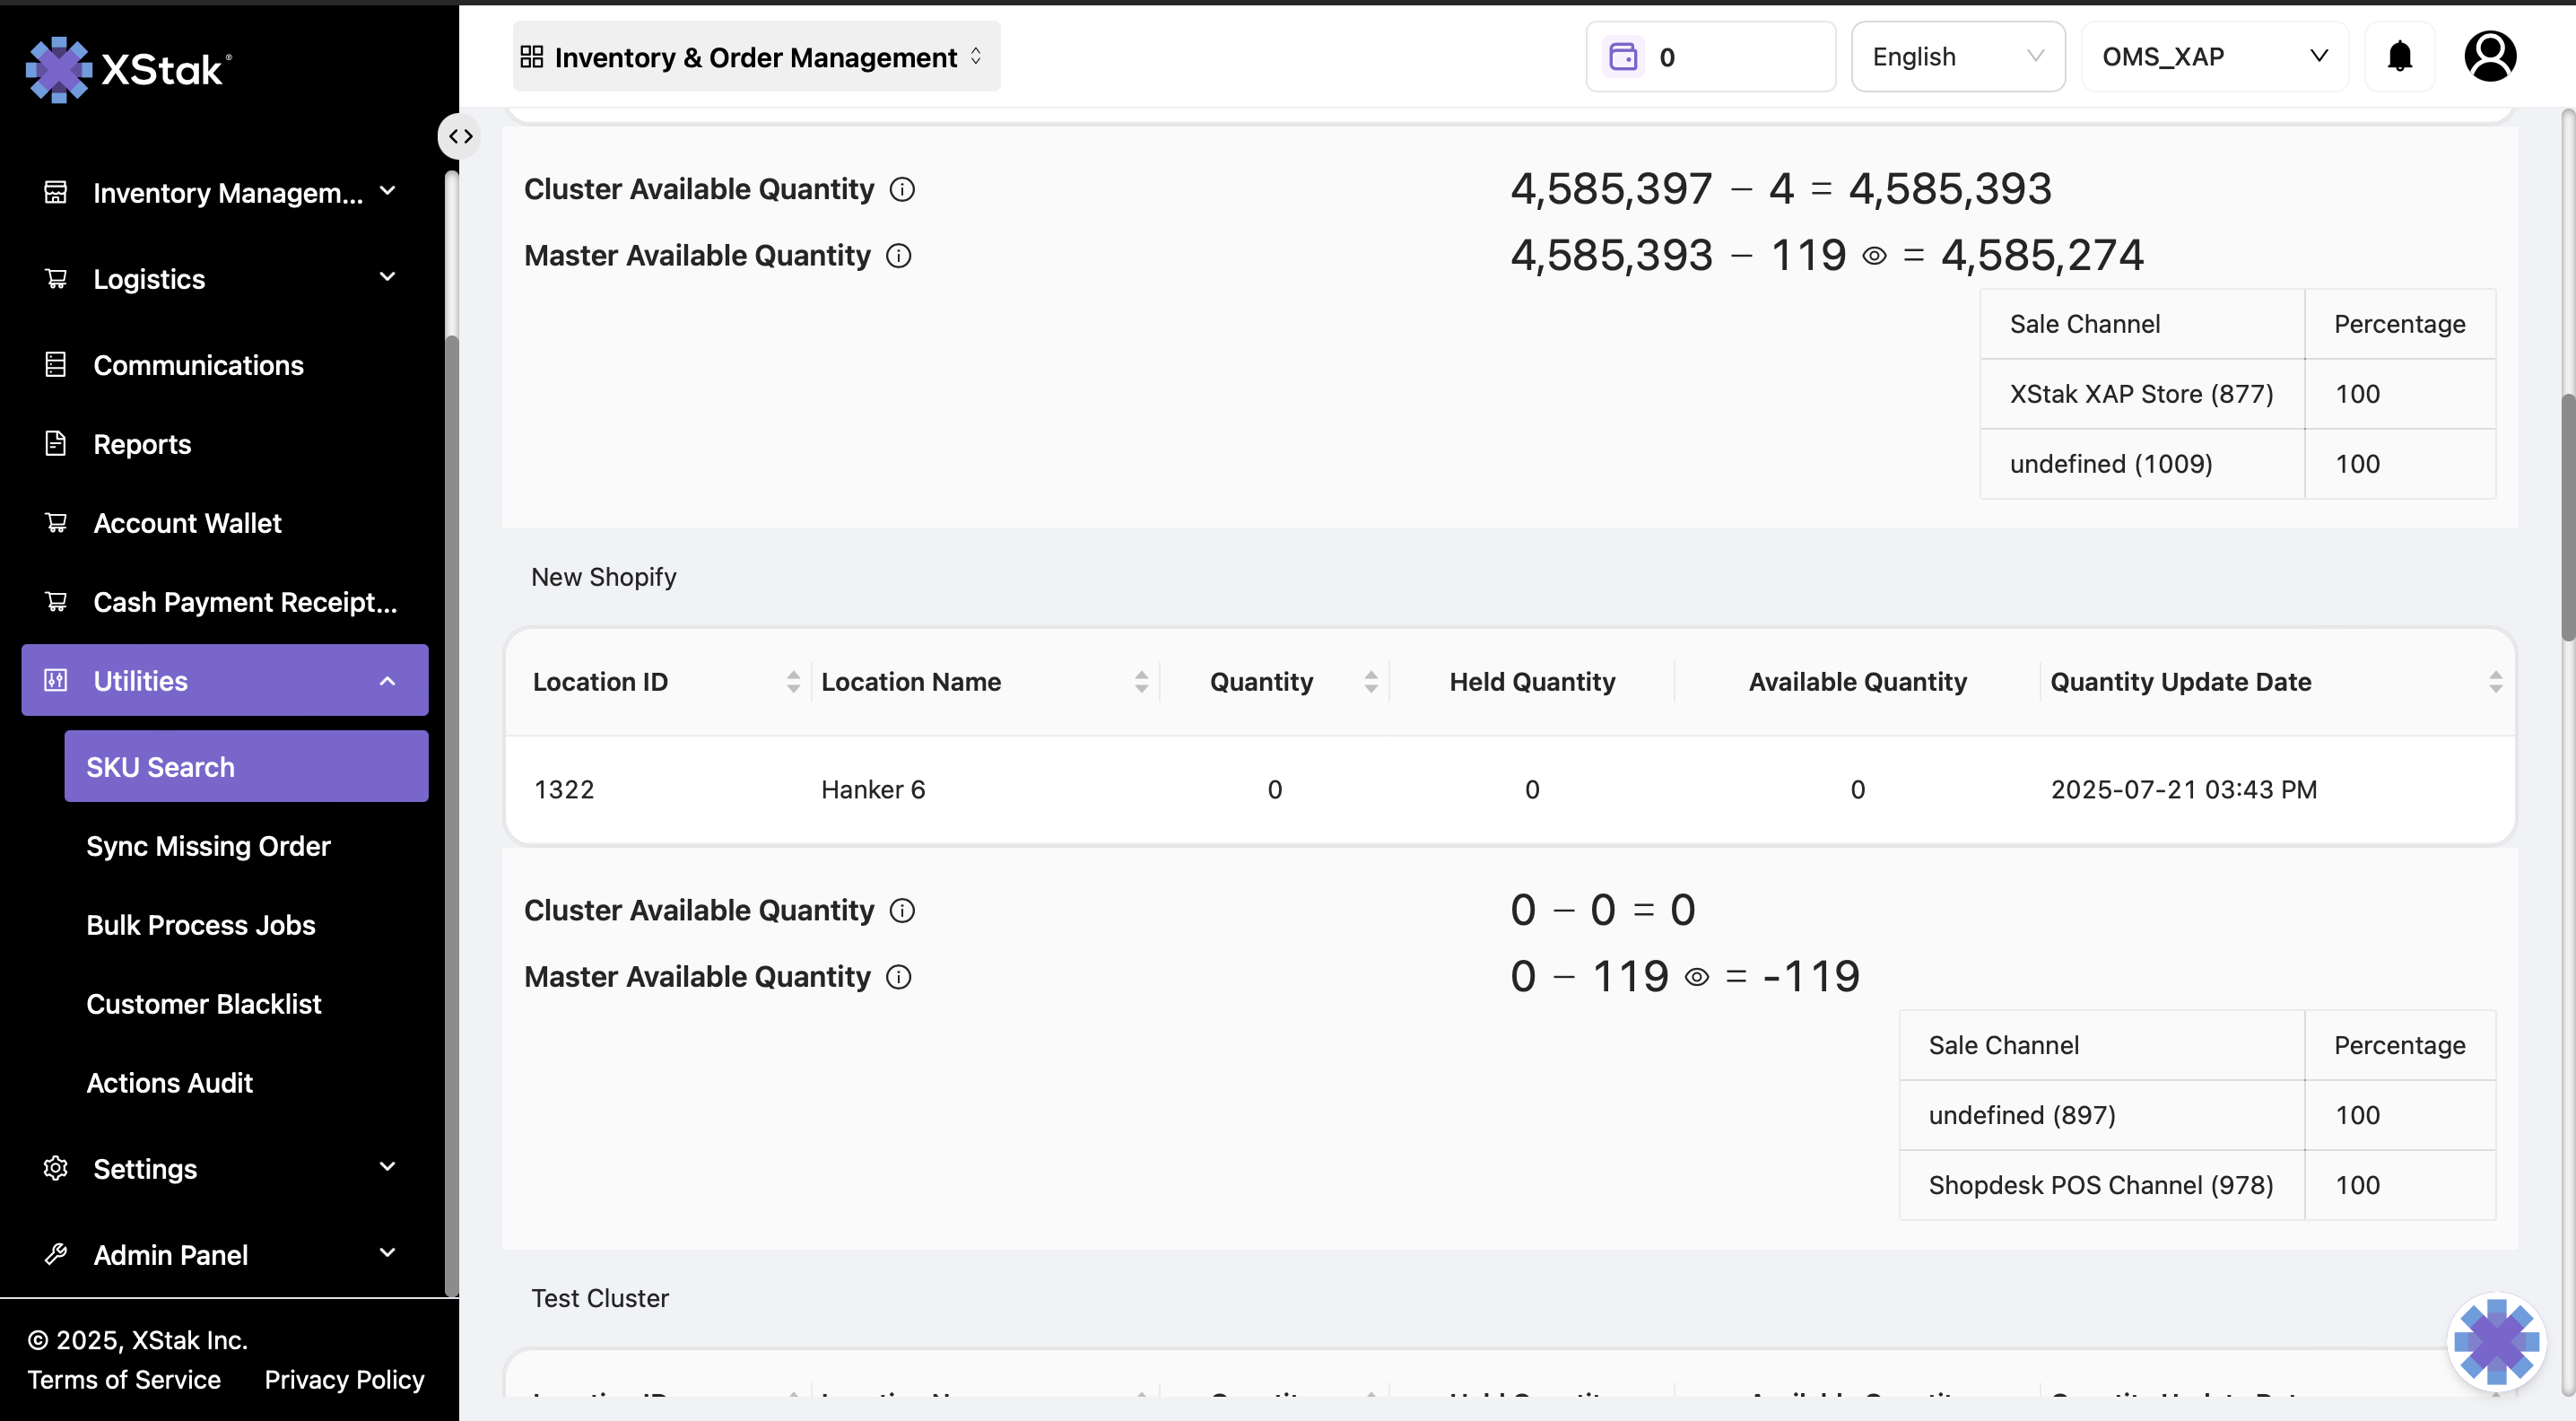The image size is (2576, 1421).
Task: Open the floating XStak chat widget
Action: [2495, 1342]
